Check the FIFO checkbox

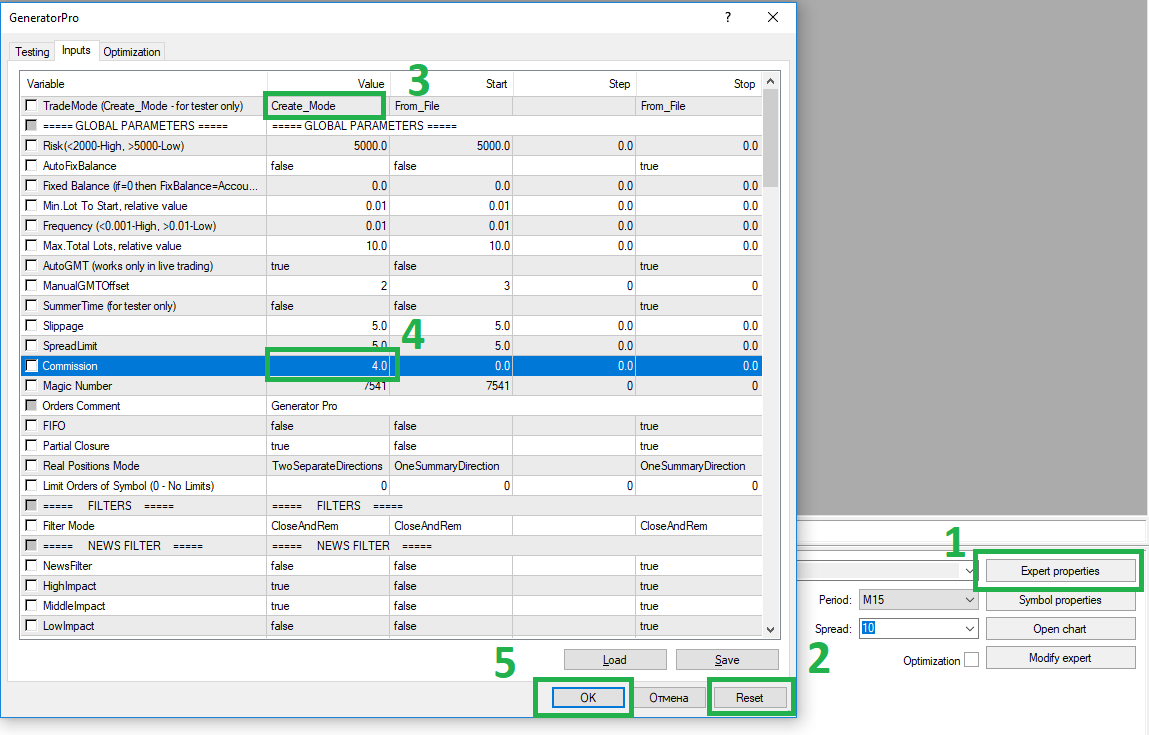click(x=32, y=426)
